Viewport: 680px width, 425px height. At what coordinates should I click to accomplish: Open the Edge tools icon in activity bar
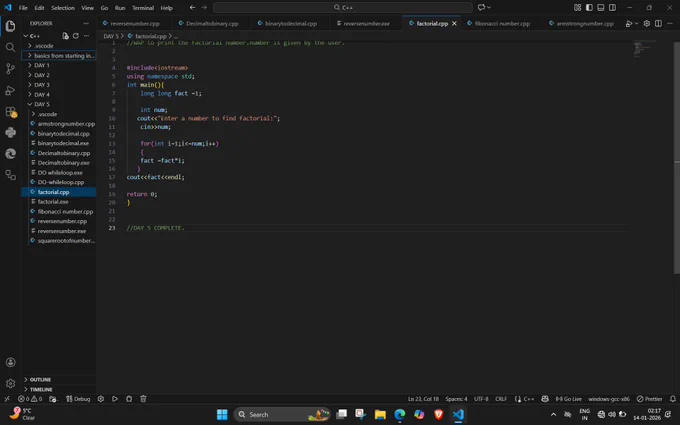point(10,154)
